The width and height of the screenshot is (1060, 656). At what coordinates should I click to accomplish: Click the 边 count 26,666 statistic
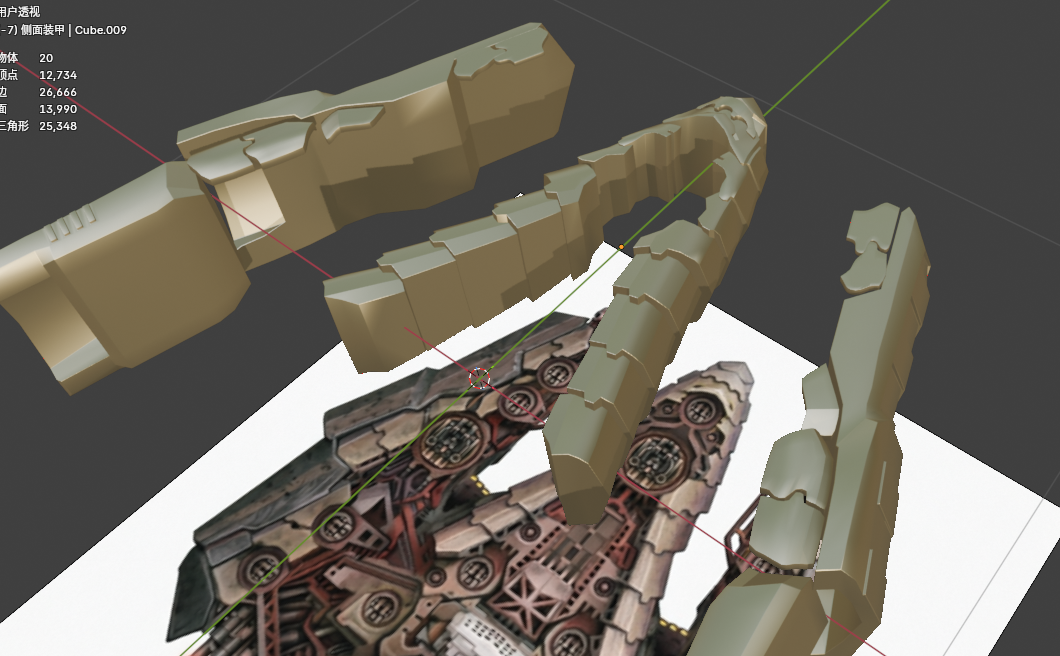pyautogui.click(x=58, y=92)
